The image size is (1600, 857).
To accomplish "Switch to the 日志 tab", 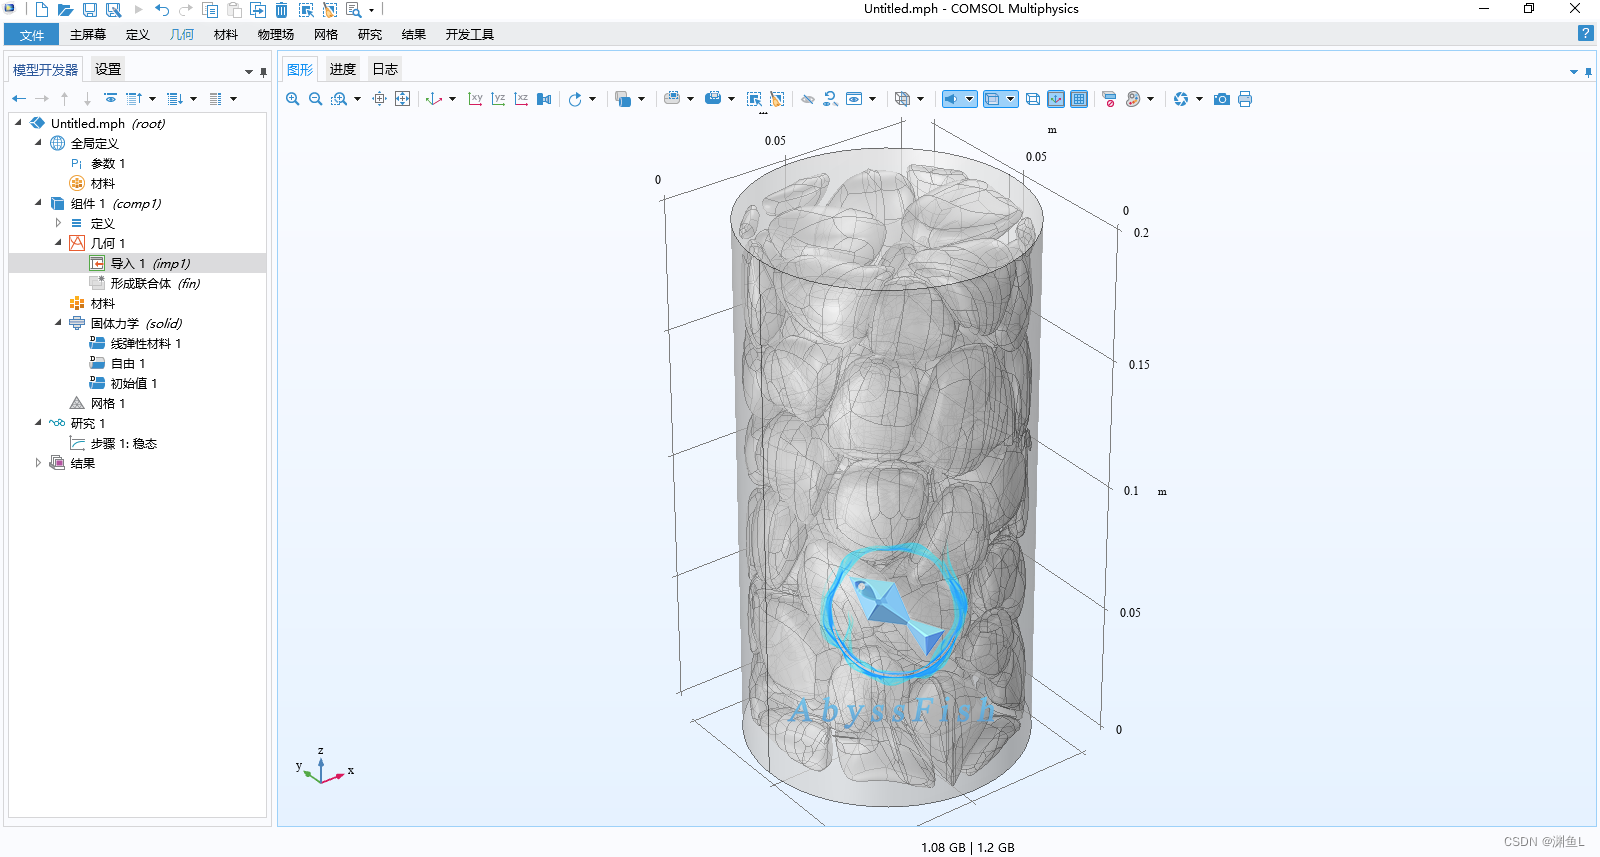I will (385, 69).
